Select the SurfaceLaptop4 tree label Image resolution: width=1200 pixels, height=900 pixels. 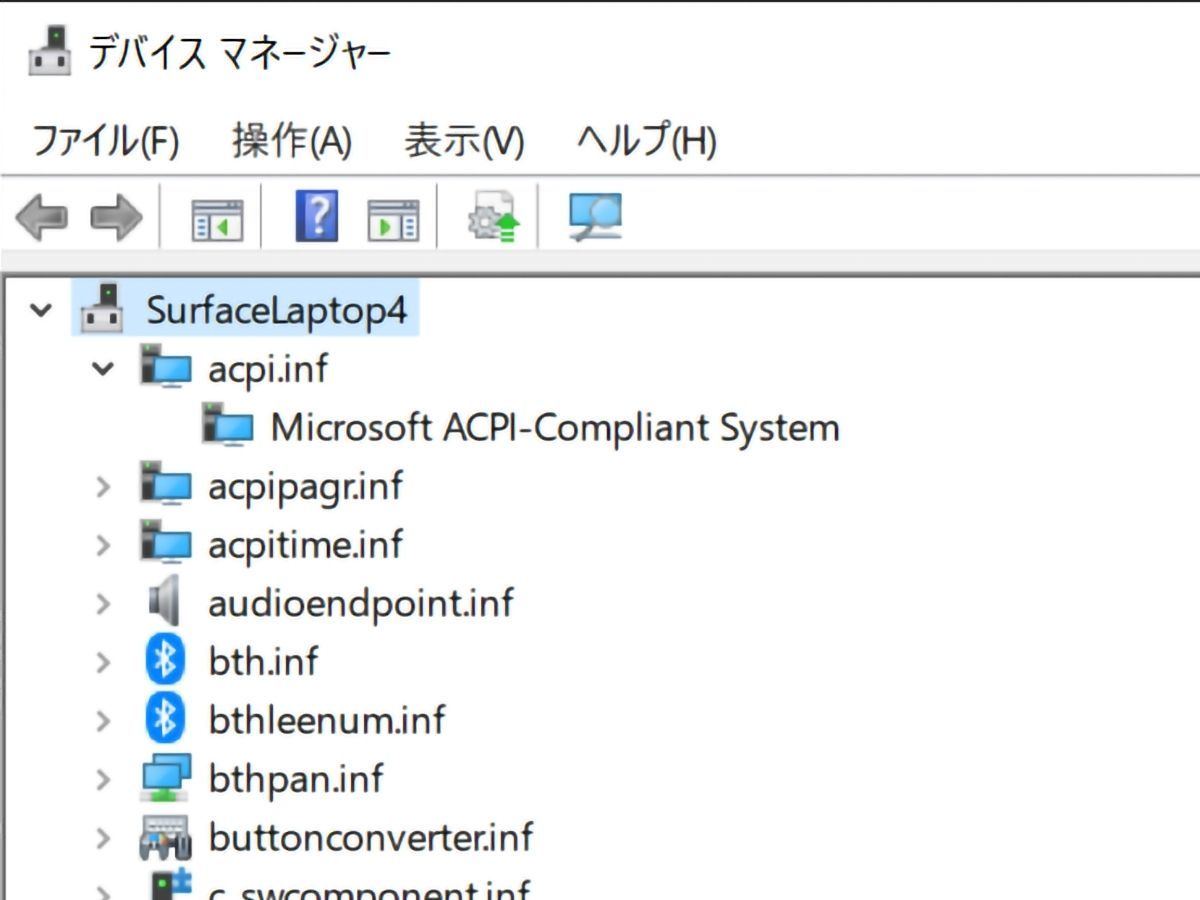(x=277, y=310)
